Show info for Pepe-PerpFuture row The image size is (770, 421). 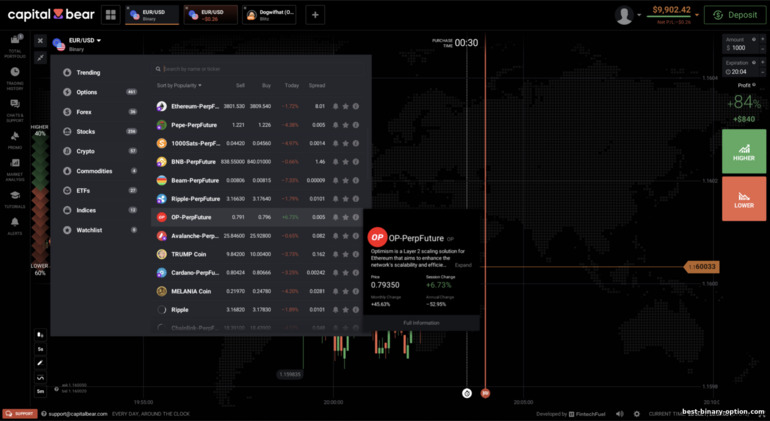tap(356, 125)
